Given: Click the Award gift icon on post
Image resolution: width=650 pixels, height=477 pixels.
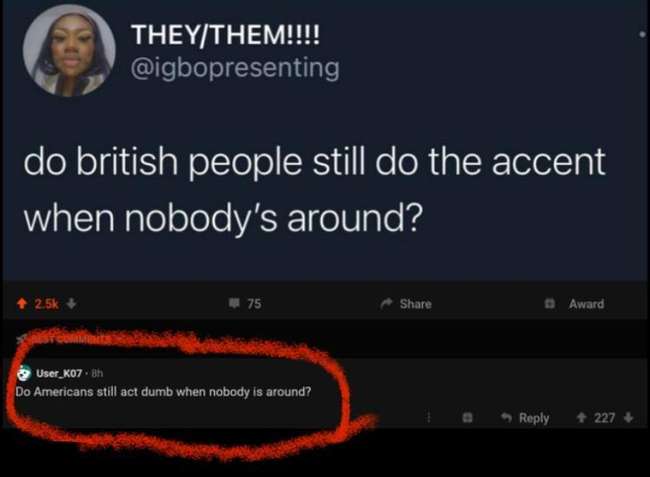Looking at the screenshot, I should (550, 304).
